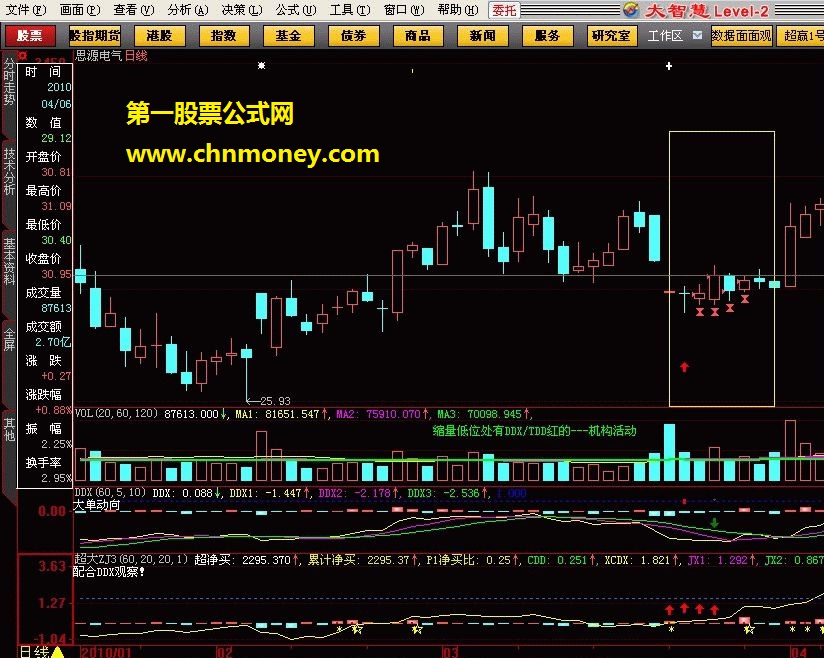Click the VOL(20,60,120) indicator label
824x658 pixels.
117,414
